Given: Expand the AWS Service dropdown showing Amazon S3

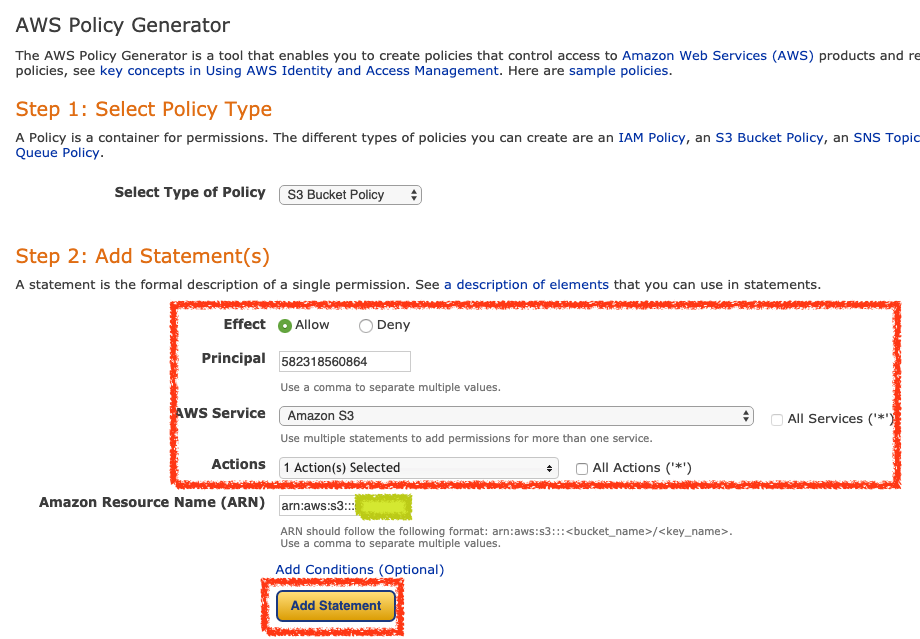Looking at the screenshot, I should 516,416.
